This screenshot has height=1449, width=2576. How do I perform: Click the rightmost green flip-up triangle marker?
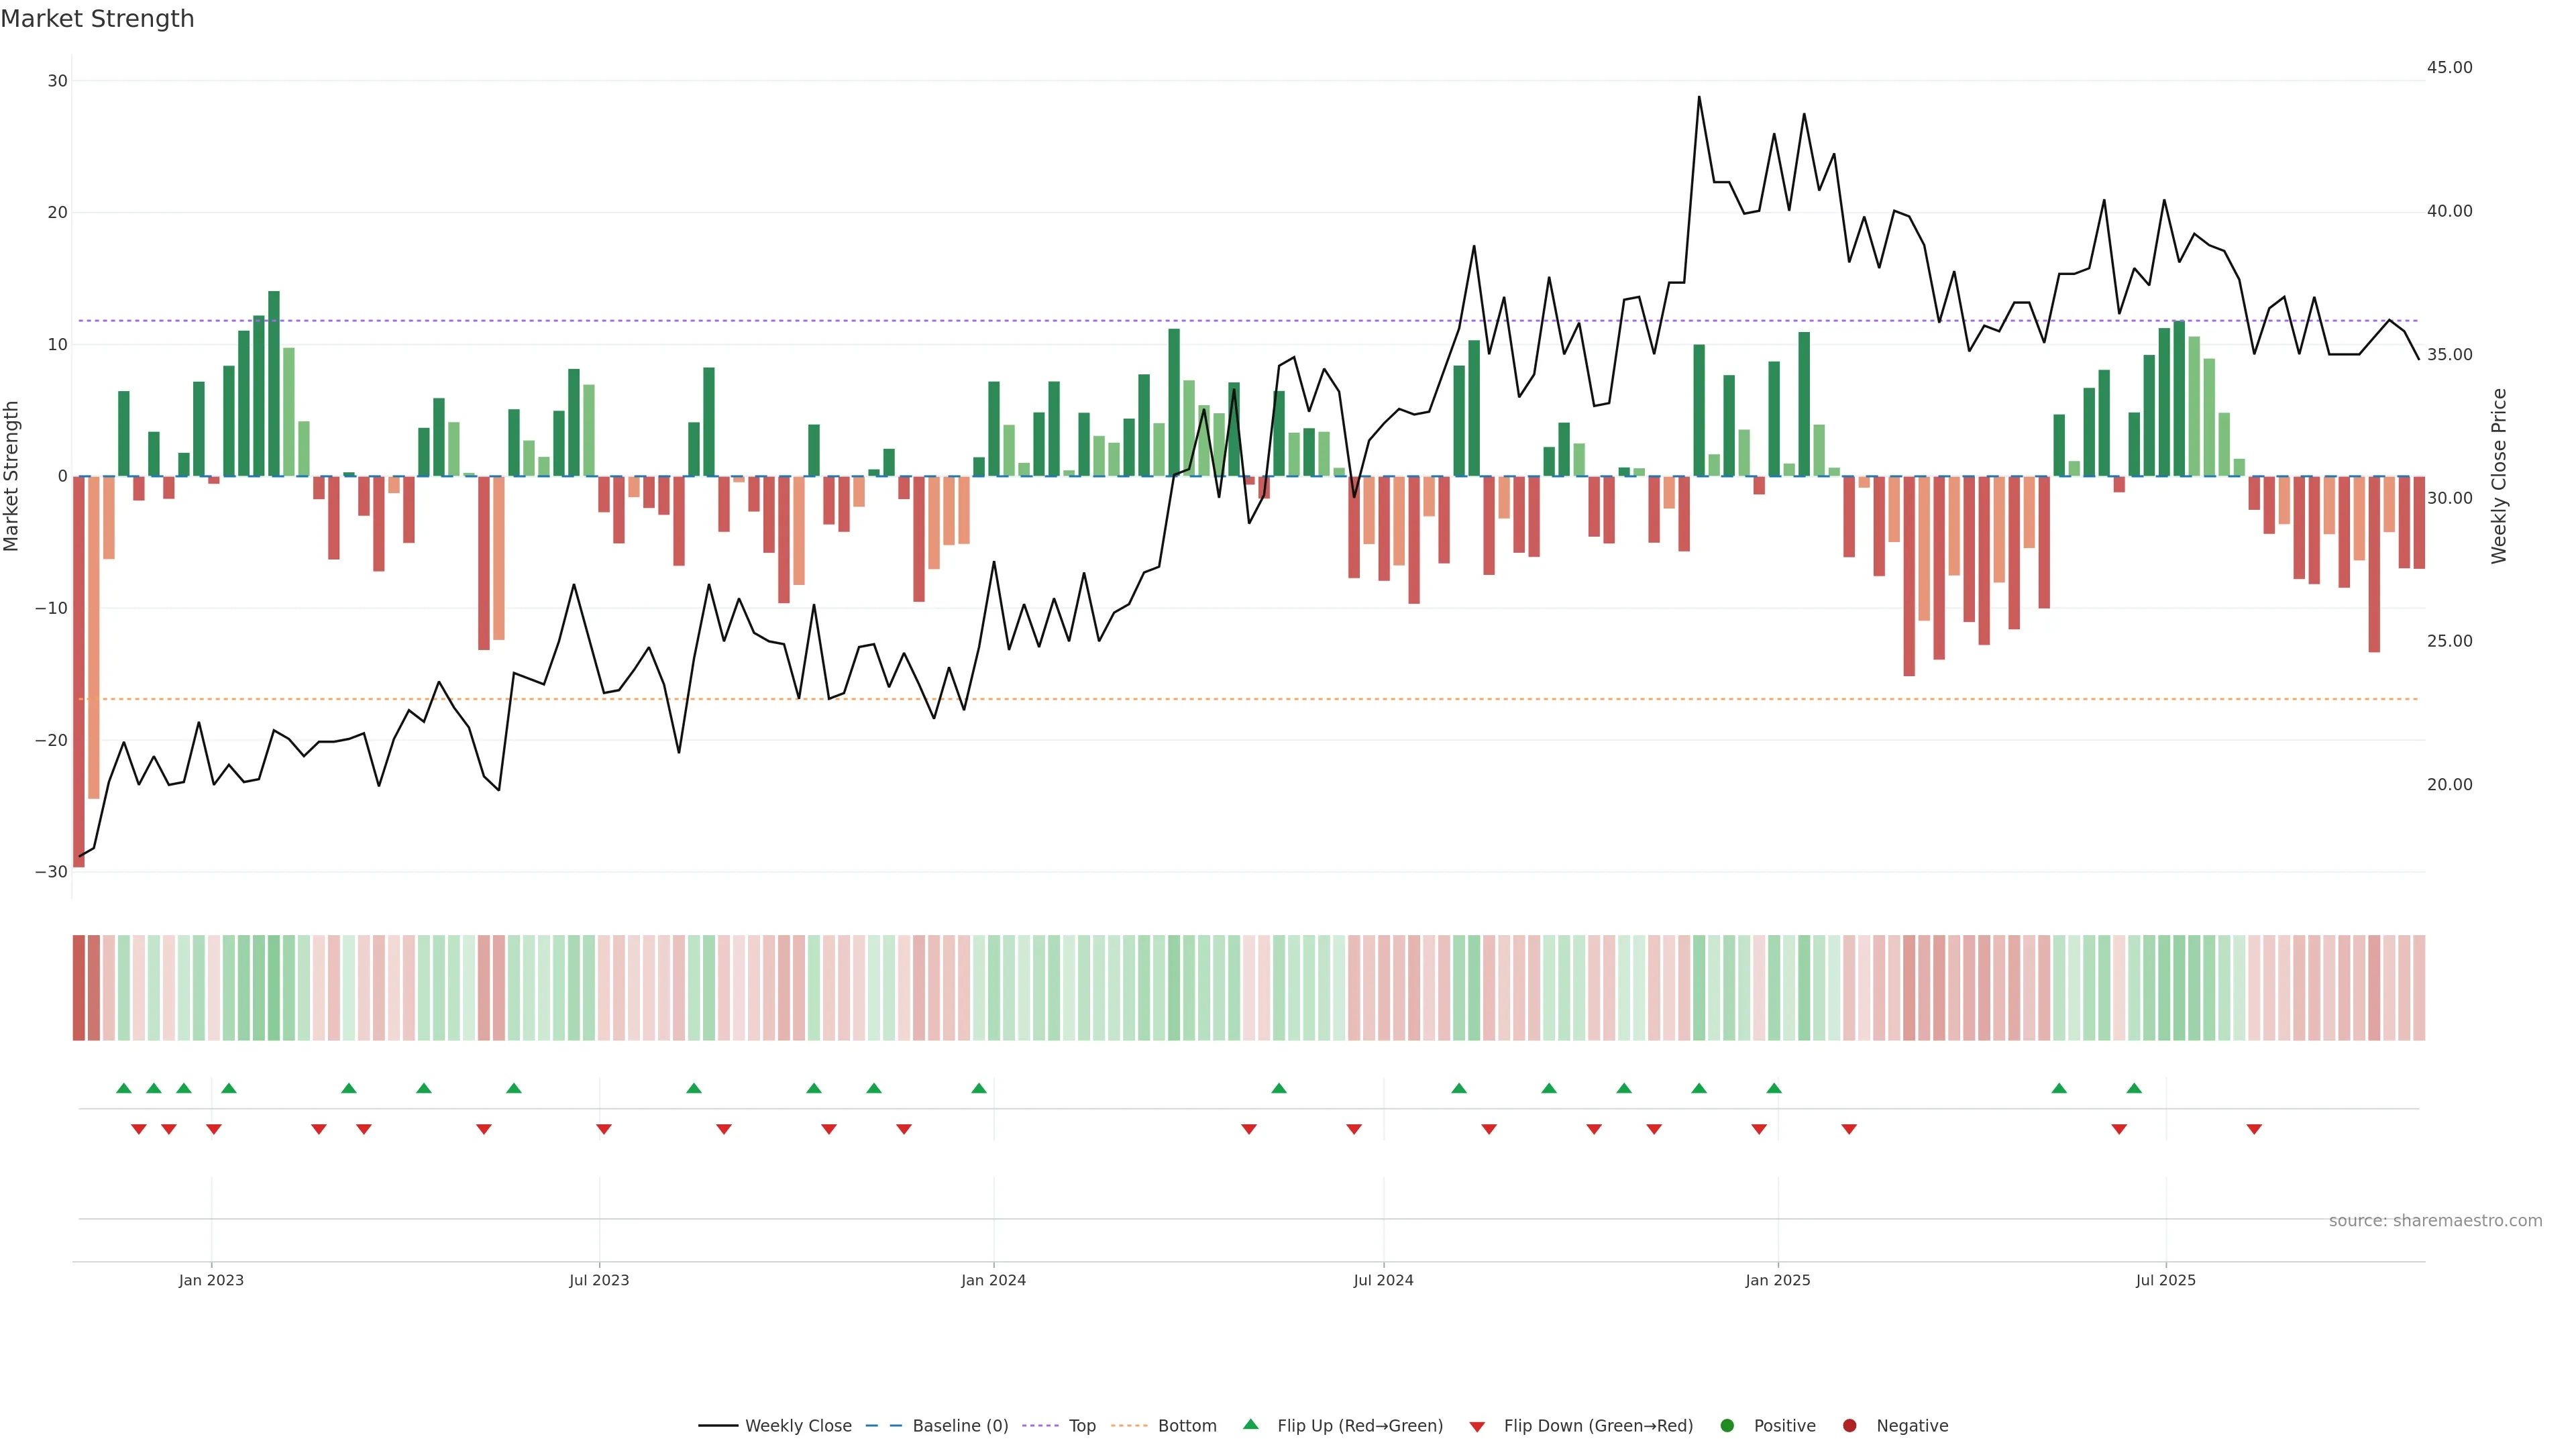(x=2134, y=1088)
